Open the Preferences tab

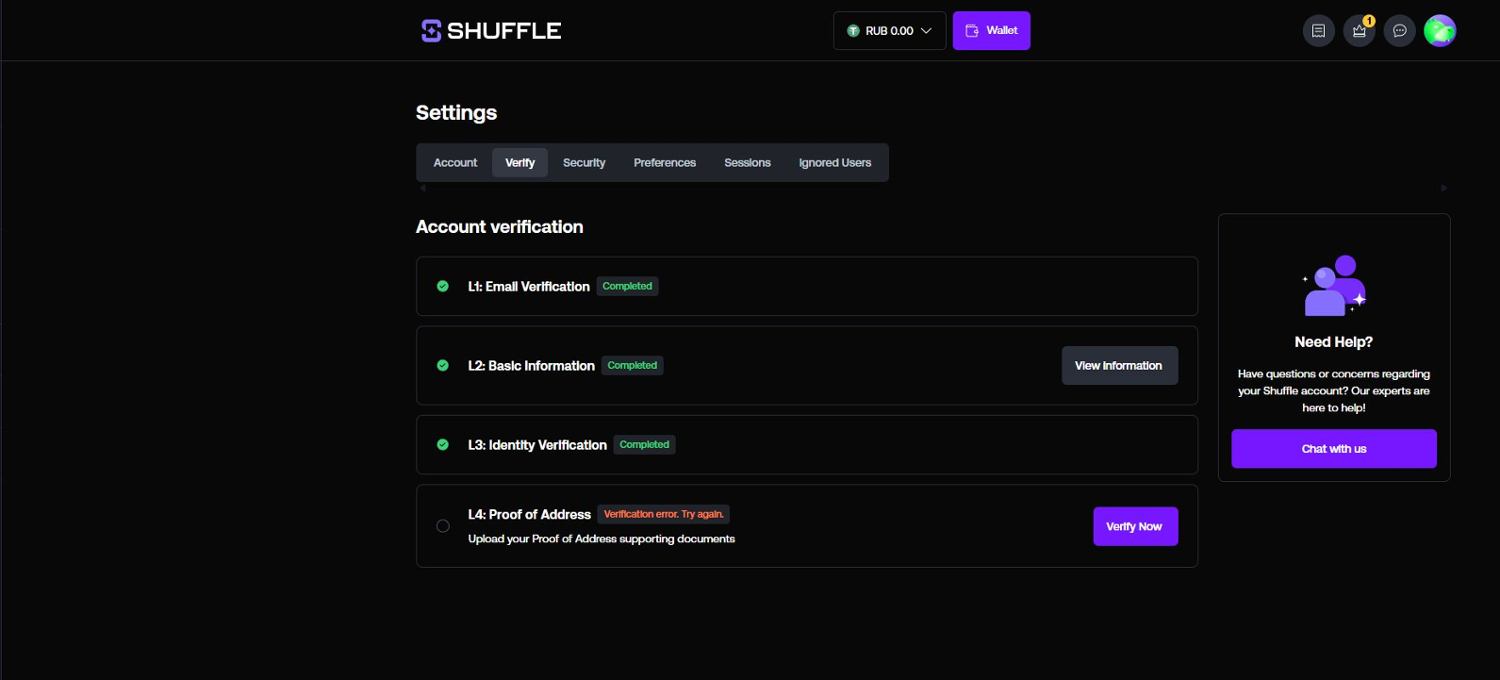664,163
